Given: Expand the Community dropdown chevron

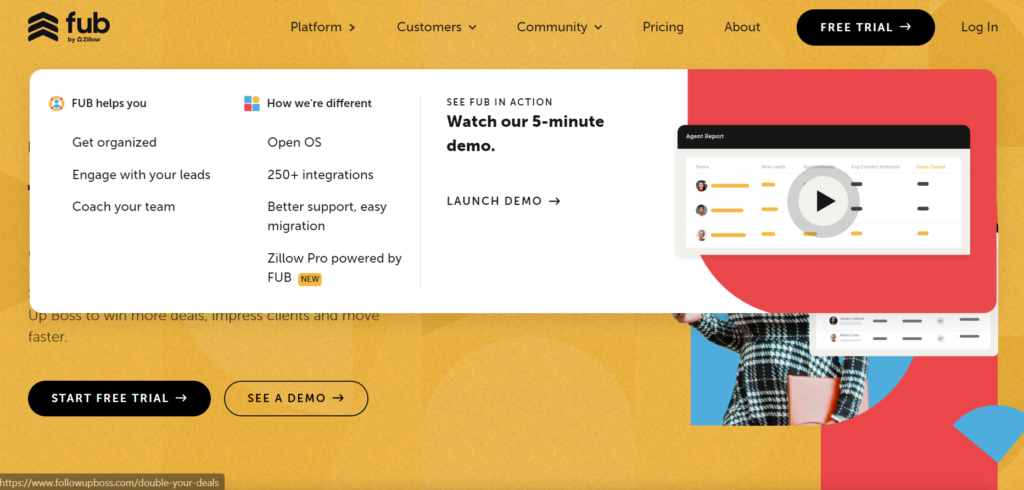Looking at the screenshot, I should pos(598,27).
